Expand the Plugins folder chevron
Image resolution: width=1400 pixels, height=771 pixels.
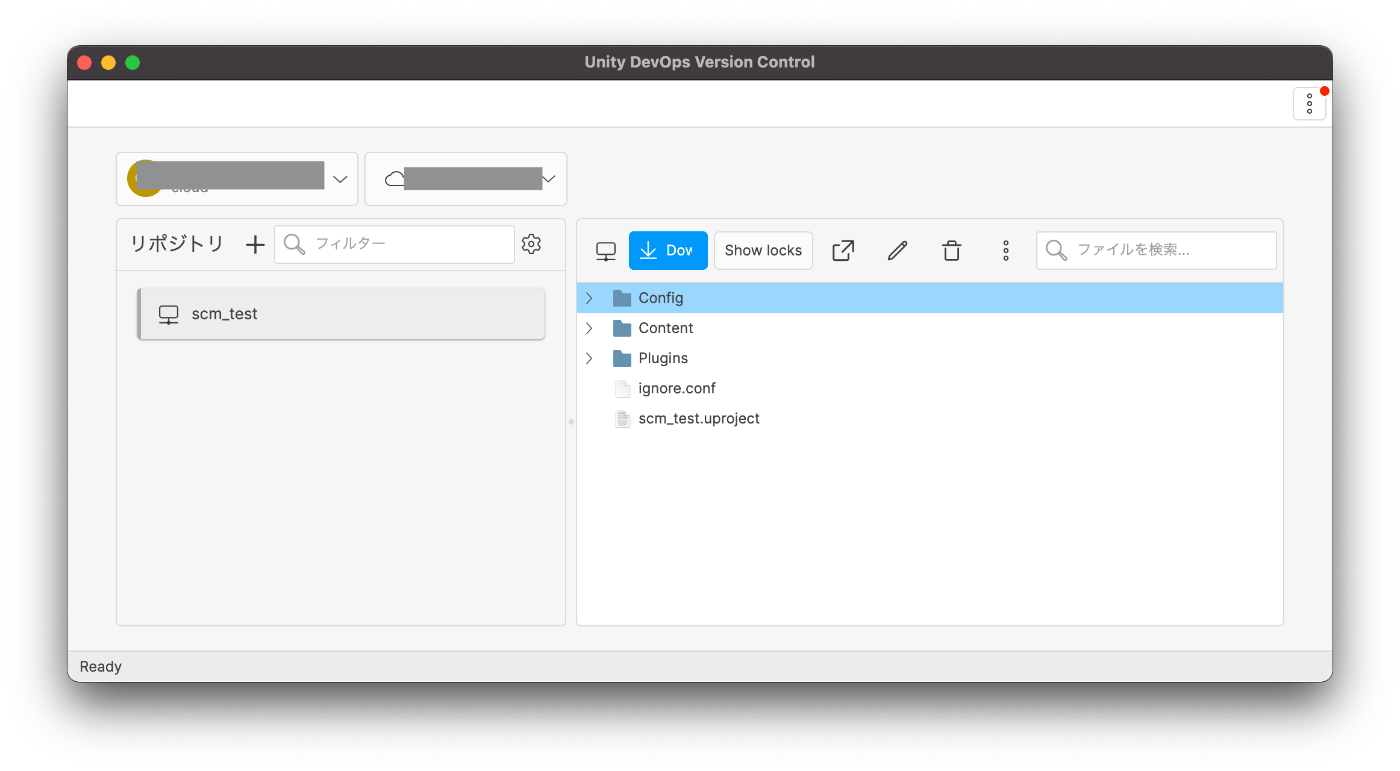click(x=589, y=358)
